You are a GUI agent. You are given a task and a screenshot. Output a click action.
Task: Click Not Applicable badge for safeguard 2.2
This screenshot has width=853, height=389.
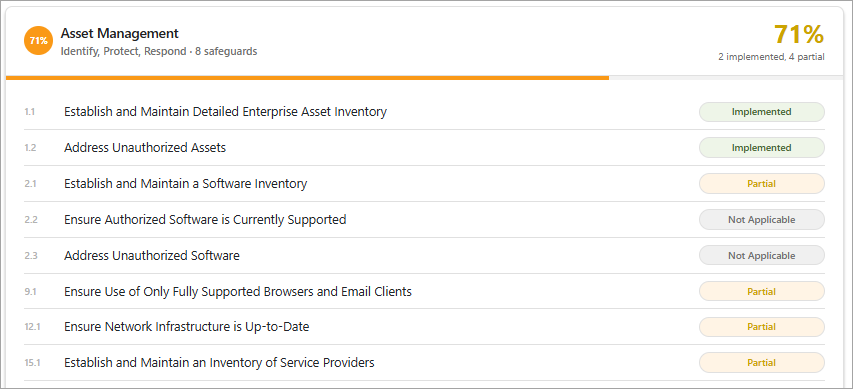point(762,220)
